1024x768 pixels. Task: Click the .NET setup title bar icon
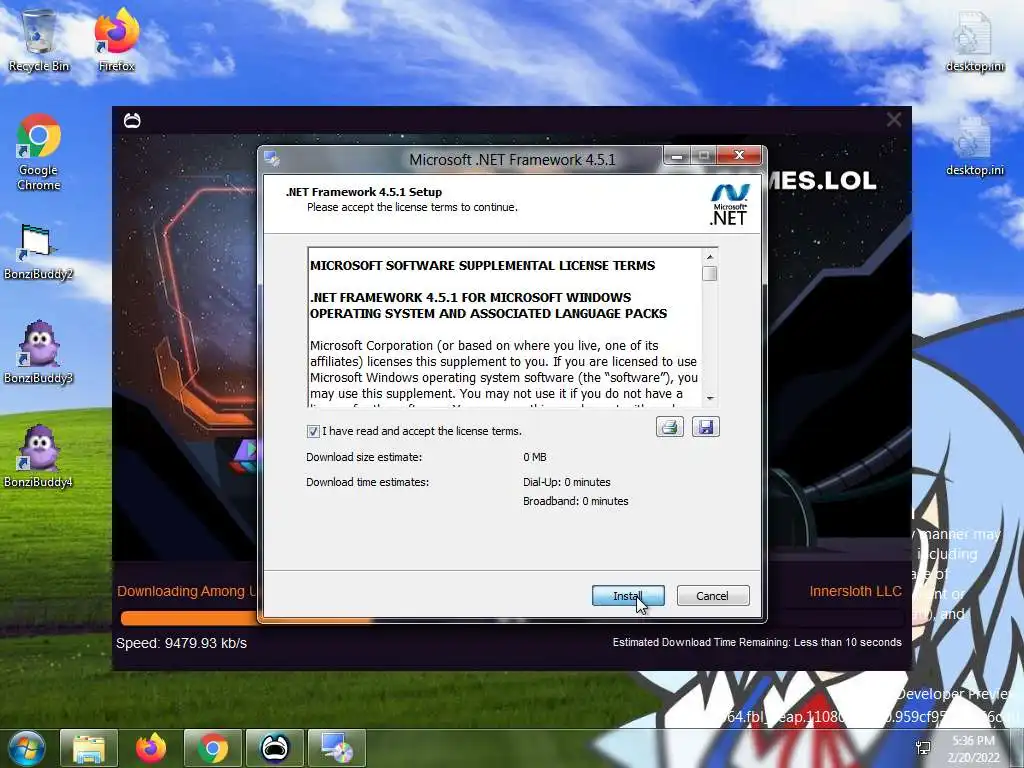click(x=272, y=159)
